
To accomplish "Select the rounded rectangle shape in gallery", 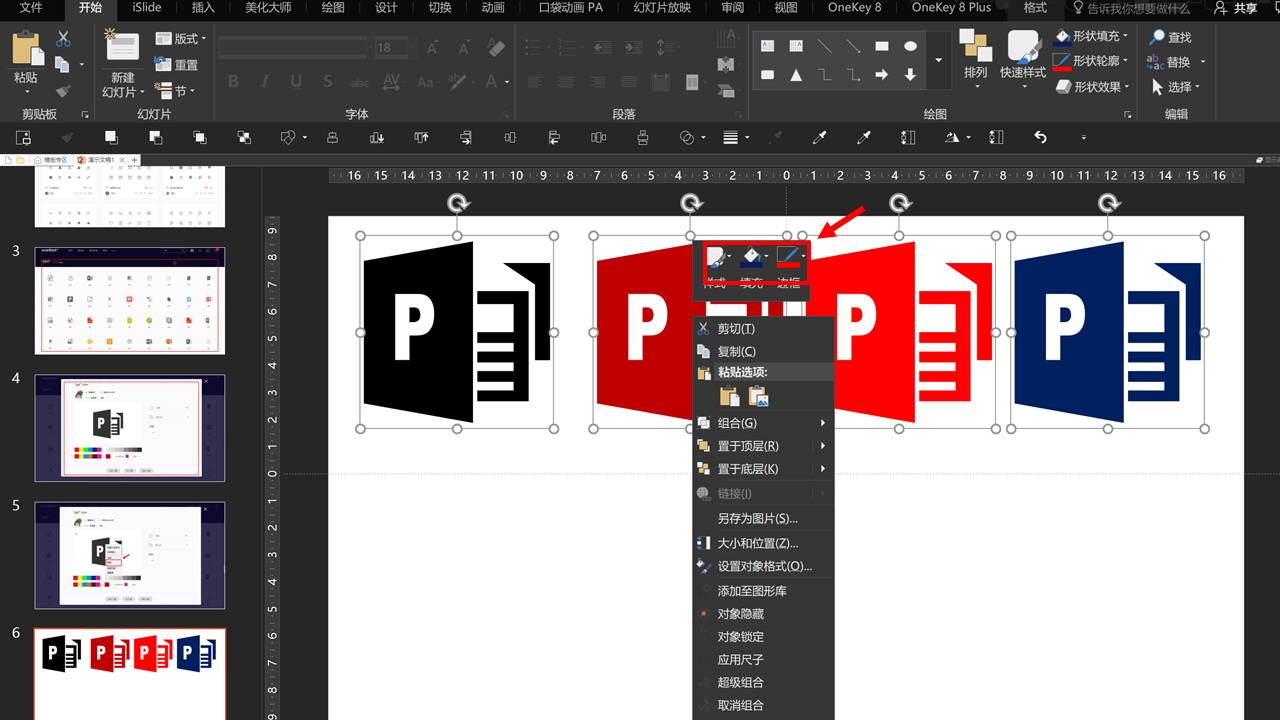I will click(x=767, y=74).
